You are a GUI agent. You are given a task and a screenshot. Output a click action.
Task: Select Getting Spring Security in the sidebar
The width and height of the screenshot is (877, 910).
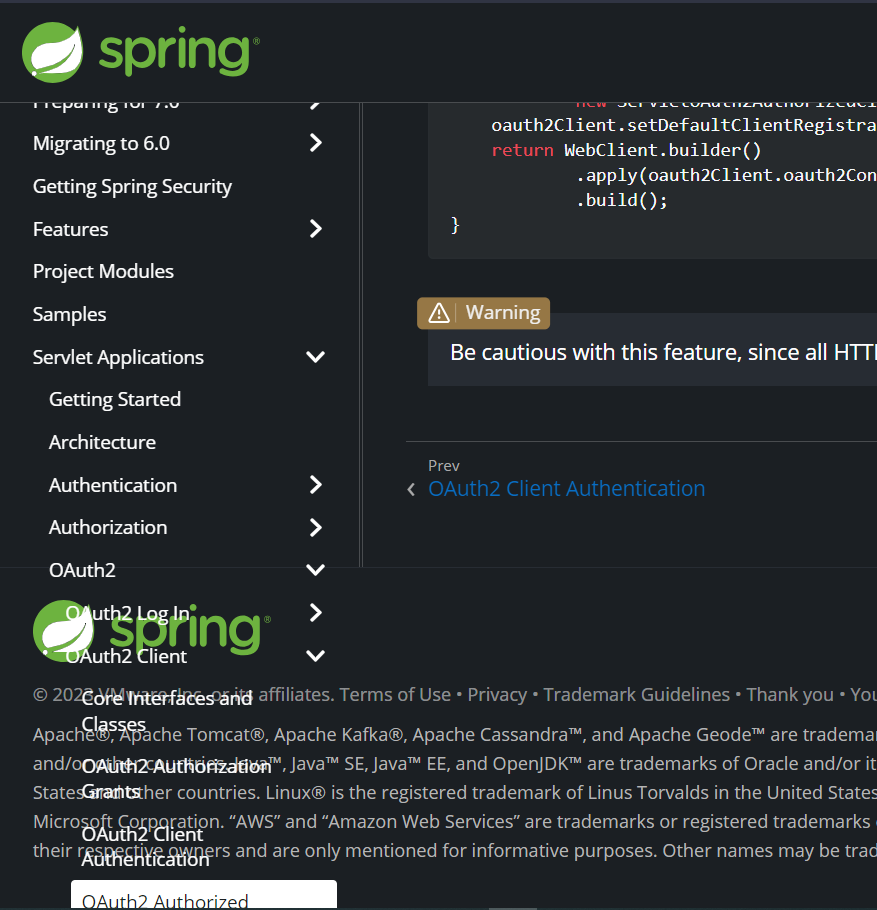(x=131, y=186)
